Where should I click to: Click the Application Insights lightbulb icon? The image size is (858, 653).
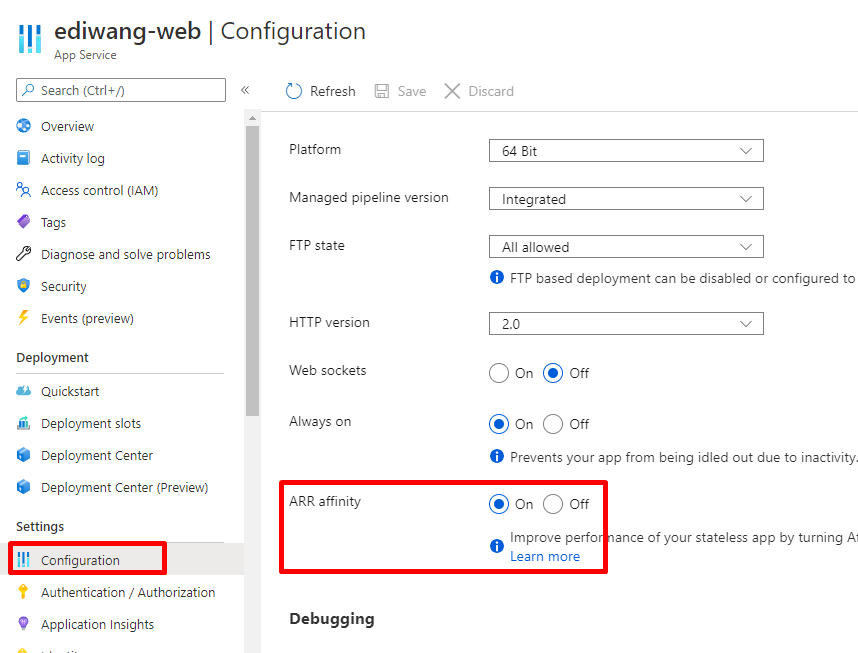pyautogui.click(x=23, y=623)
